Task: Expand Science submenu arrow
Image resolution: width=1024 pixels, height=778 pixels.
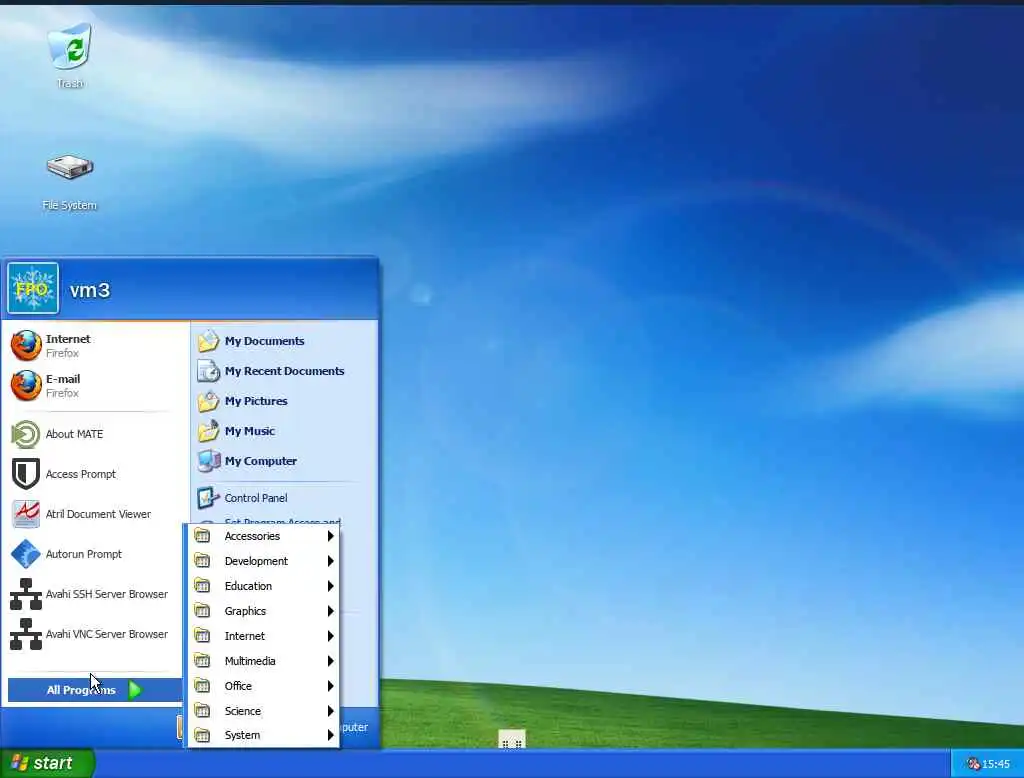Action: click(330, 711)
